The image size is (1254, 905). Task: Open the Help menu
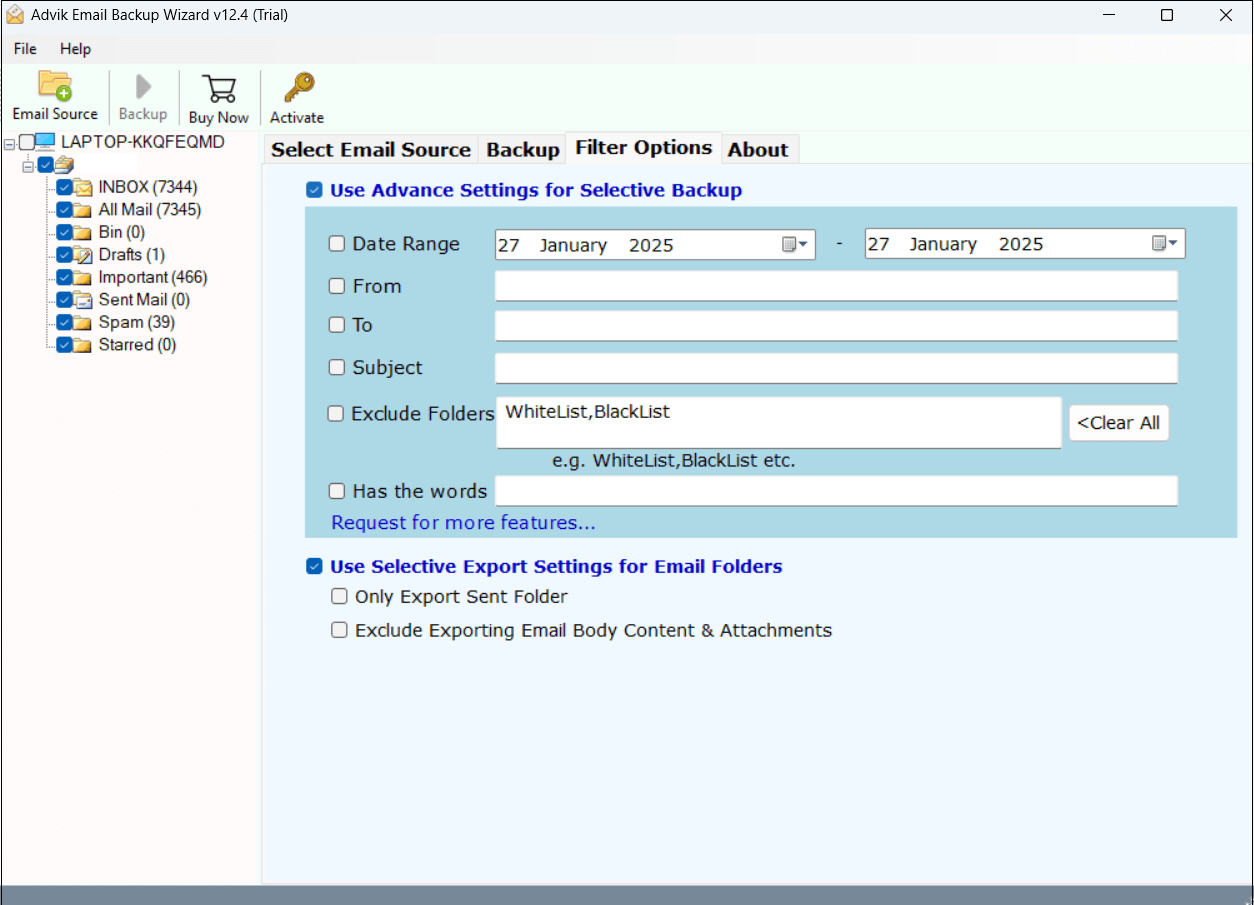coord(75,48)
